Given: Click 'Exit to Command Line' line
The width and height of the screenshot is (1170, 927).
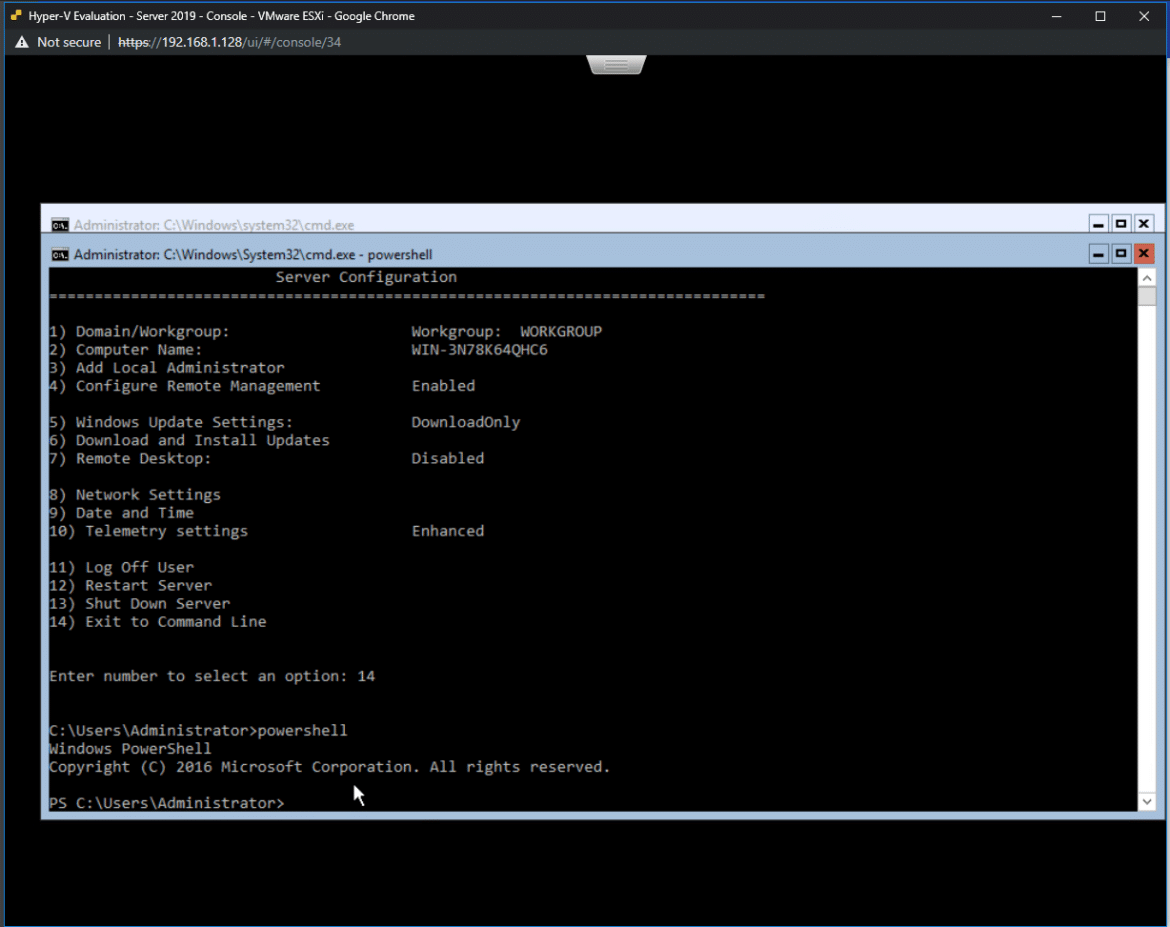Looking at the screenshot, I should coord(158,622).
